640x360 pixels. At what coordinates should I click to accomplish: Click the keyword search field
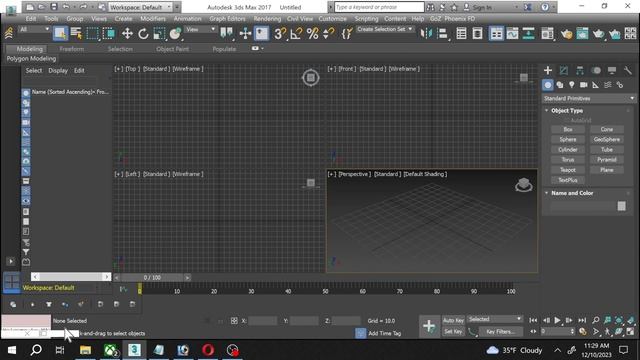click(379, 7)
